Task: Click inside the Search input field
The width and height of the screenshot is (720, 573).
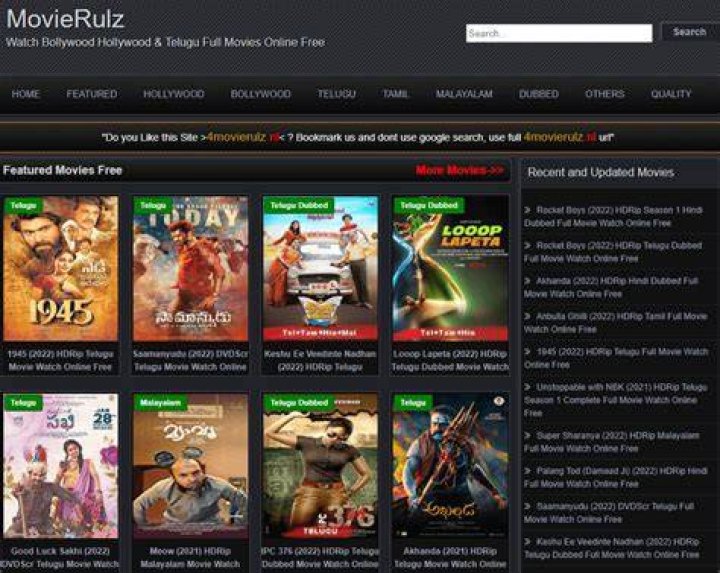Action: pyautogui.click(x=559, y=33)
